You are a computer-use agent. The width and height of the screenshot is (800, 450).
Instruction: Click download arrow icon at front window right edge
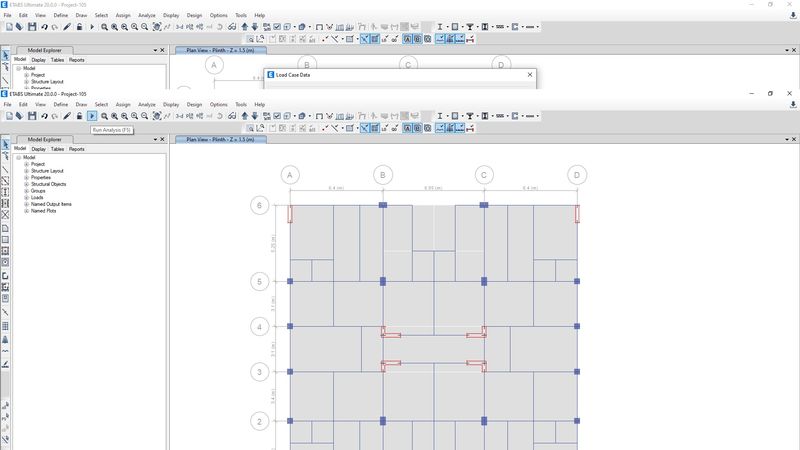coord(793,105)
